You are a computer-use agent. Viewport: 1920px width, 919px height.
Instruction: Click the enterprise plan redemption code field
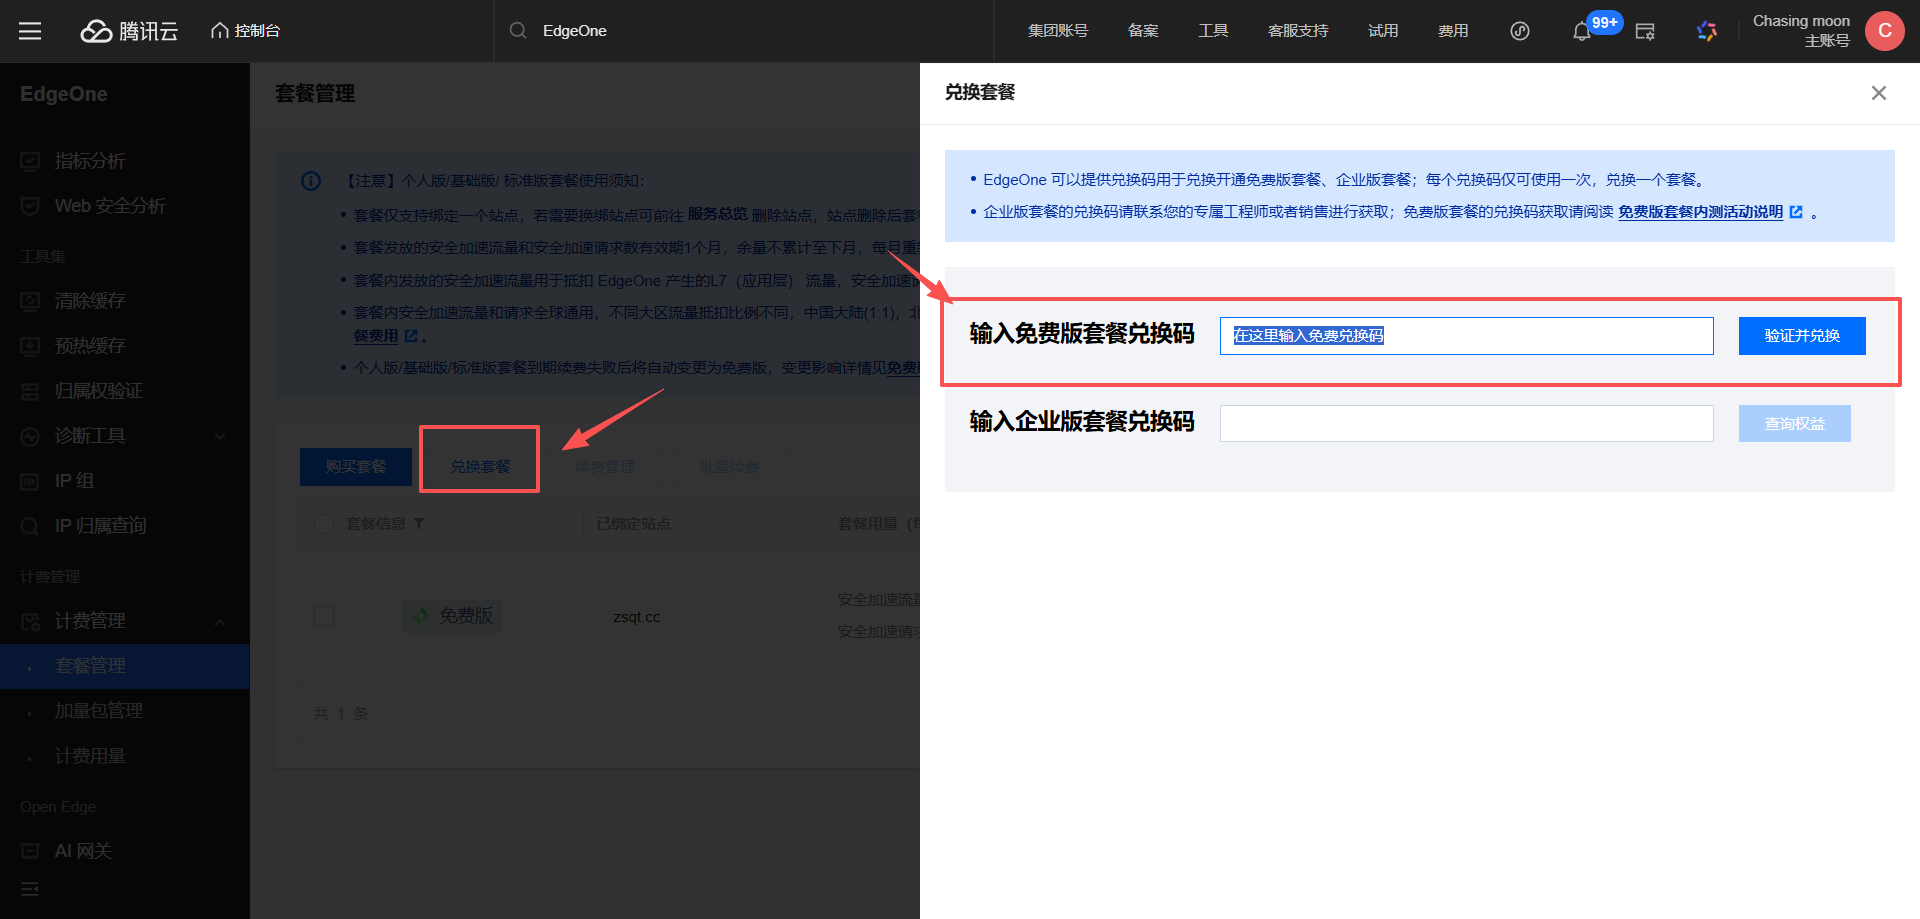pyautogui.click(x=1466, y=423)
